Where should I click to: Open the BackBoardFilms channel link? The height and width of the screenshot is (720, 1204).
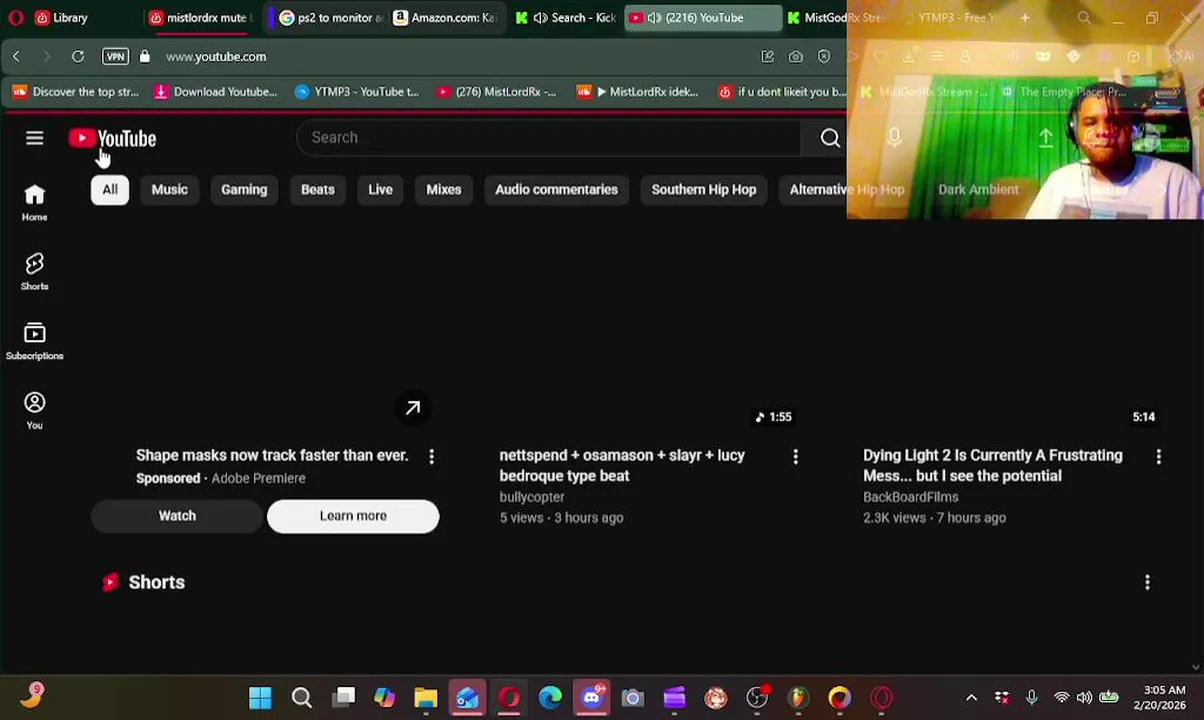pos(911,497)
